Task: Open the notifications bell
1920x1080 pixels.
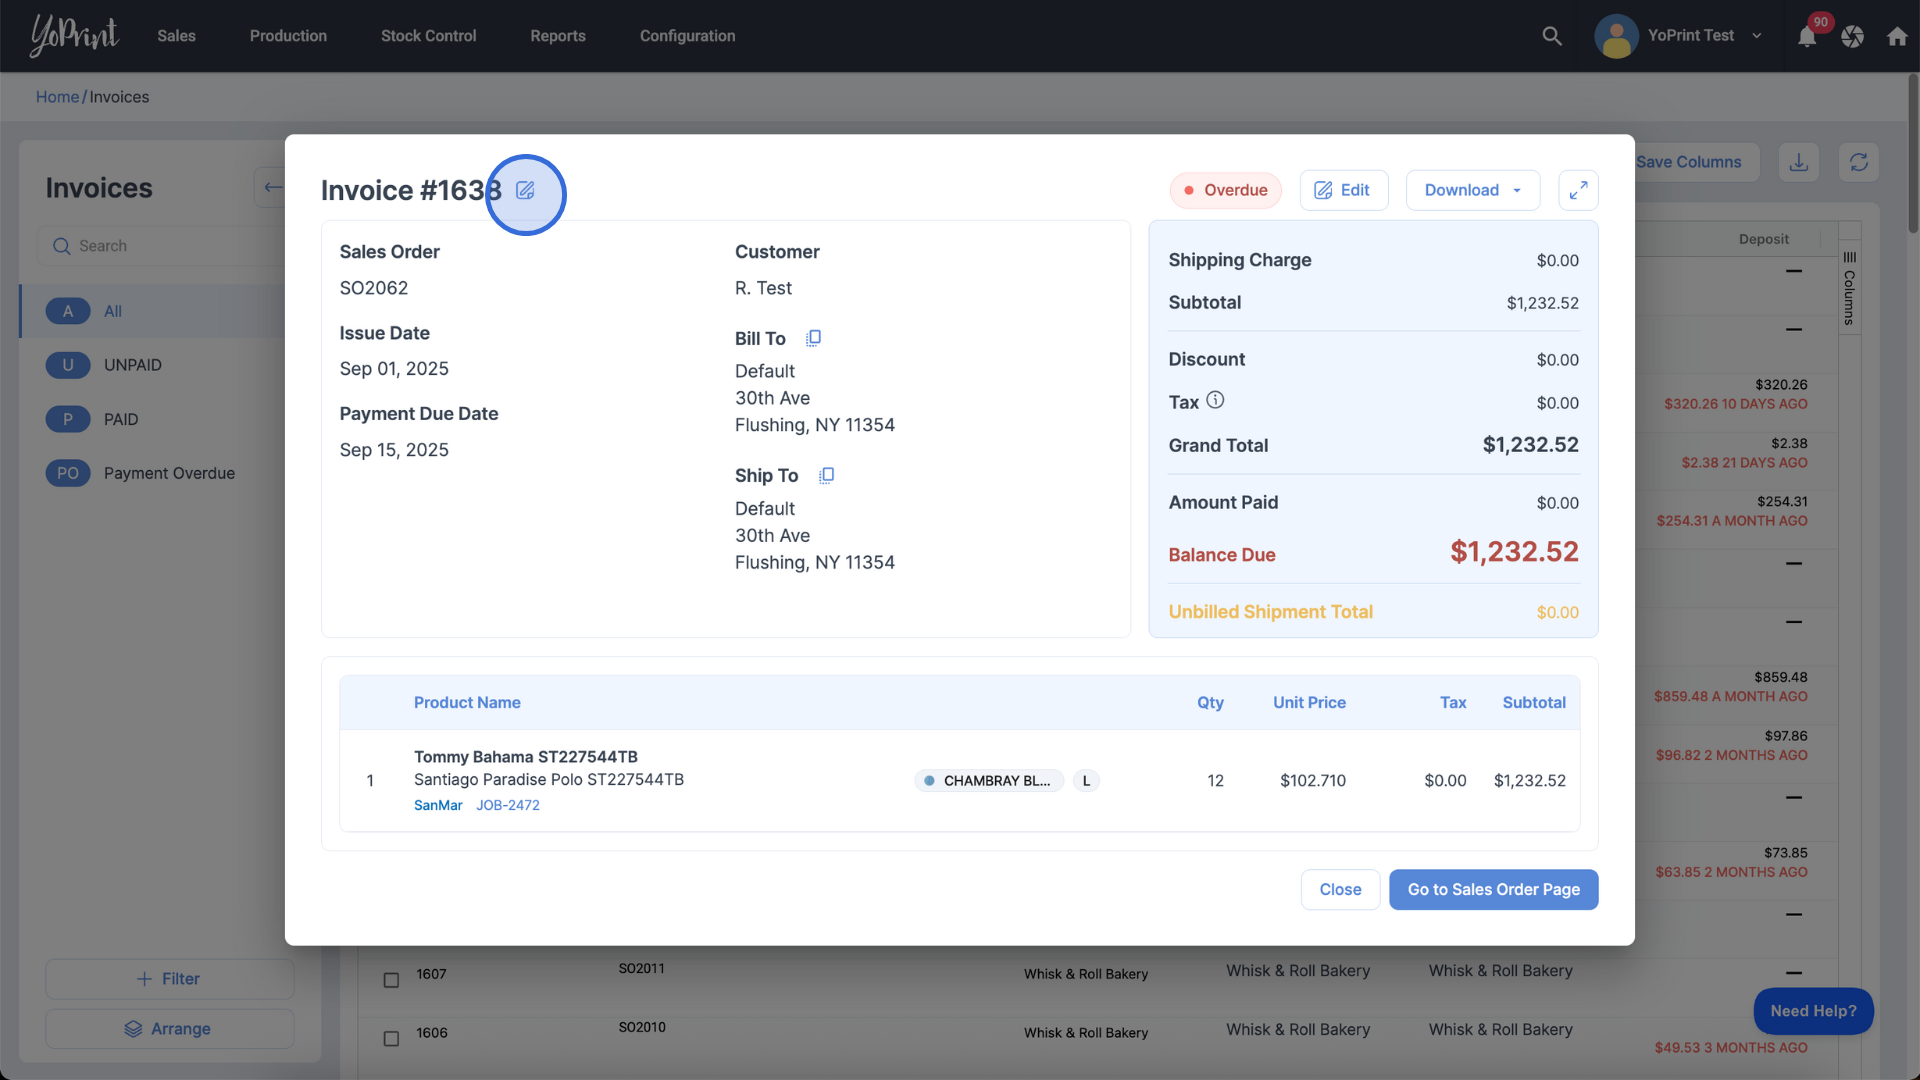Action: tap(1807, 37)
